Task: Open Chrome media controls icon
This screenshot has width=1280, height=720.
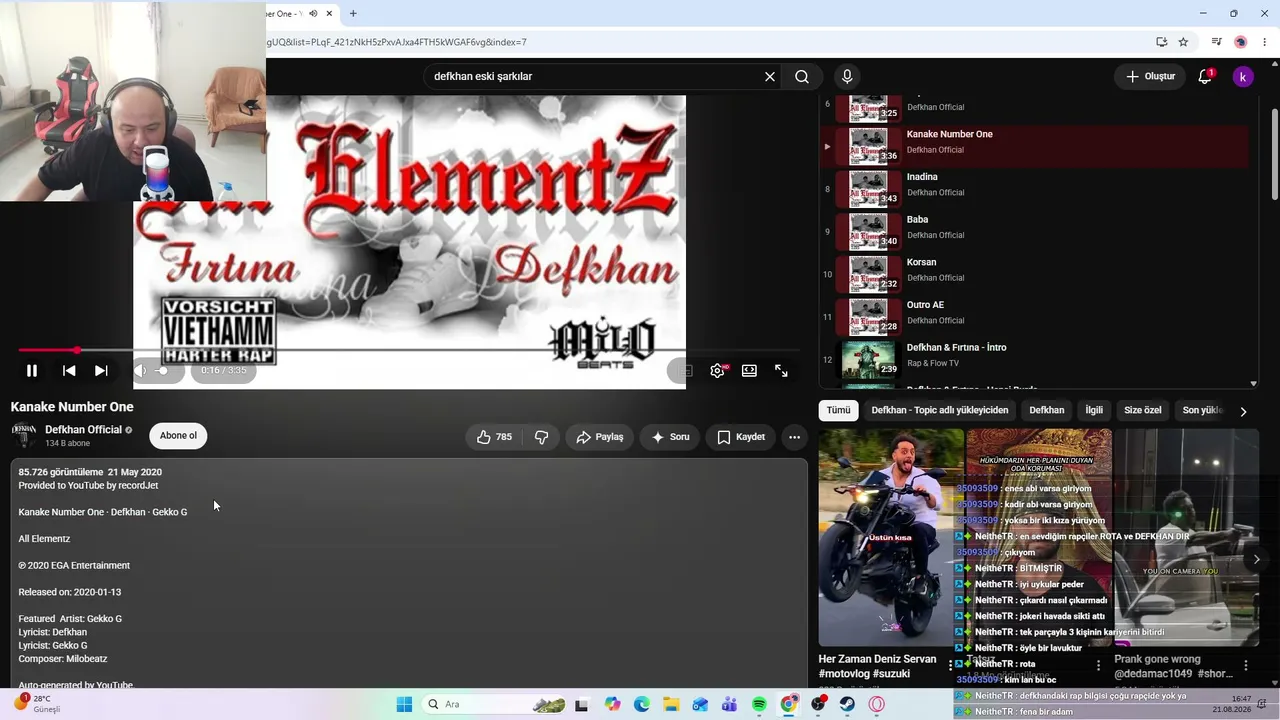Action: [x=1216, y=42]
